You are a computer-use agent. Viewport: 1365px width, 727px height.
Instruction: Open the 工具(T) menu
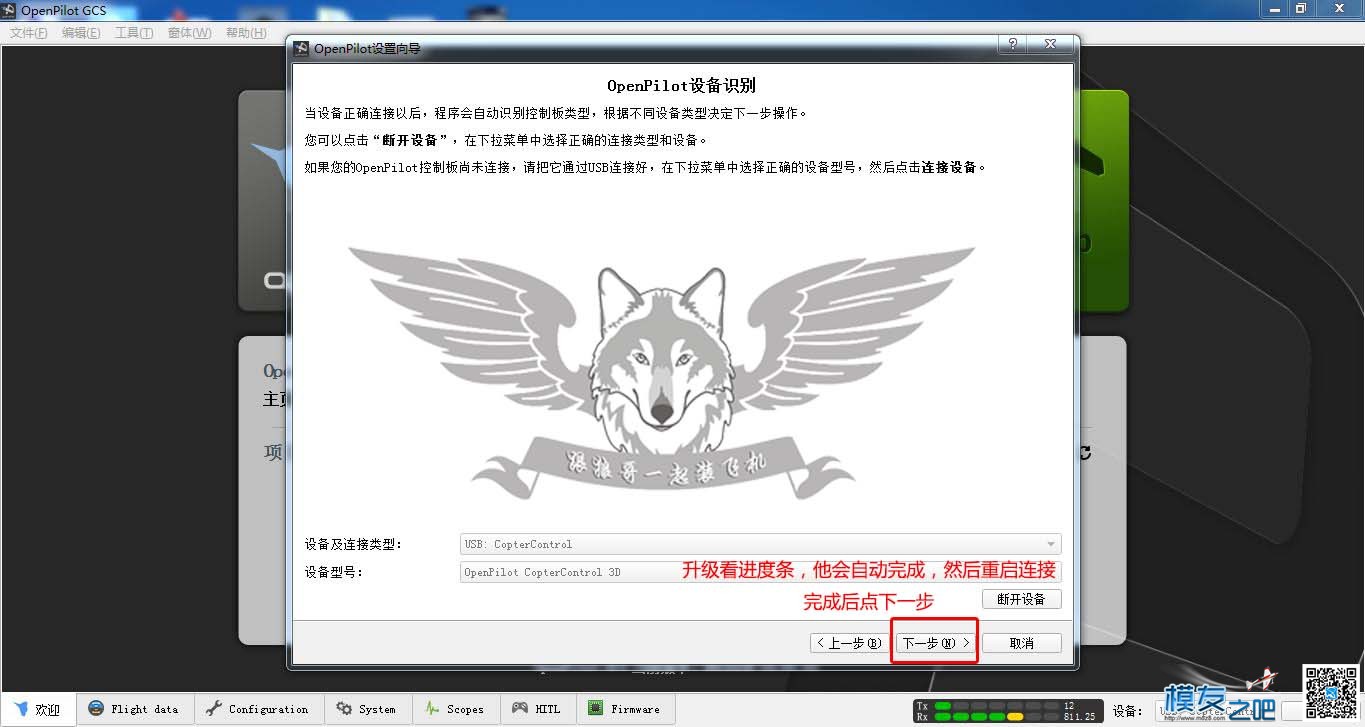click(134, 32)
